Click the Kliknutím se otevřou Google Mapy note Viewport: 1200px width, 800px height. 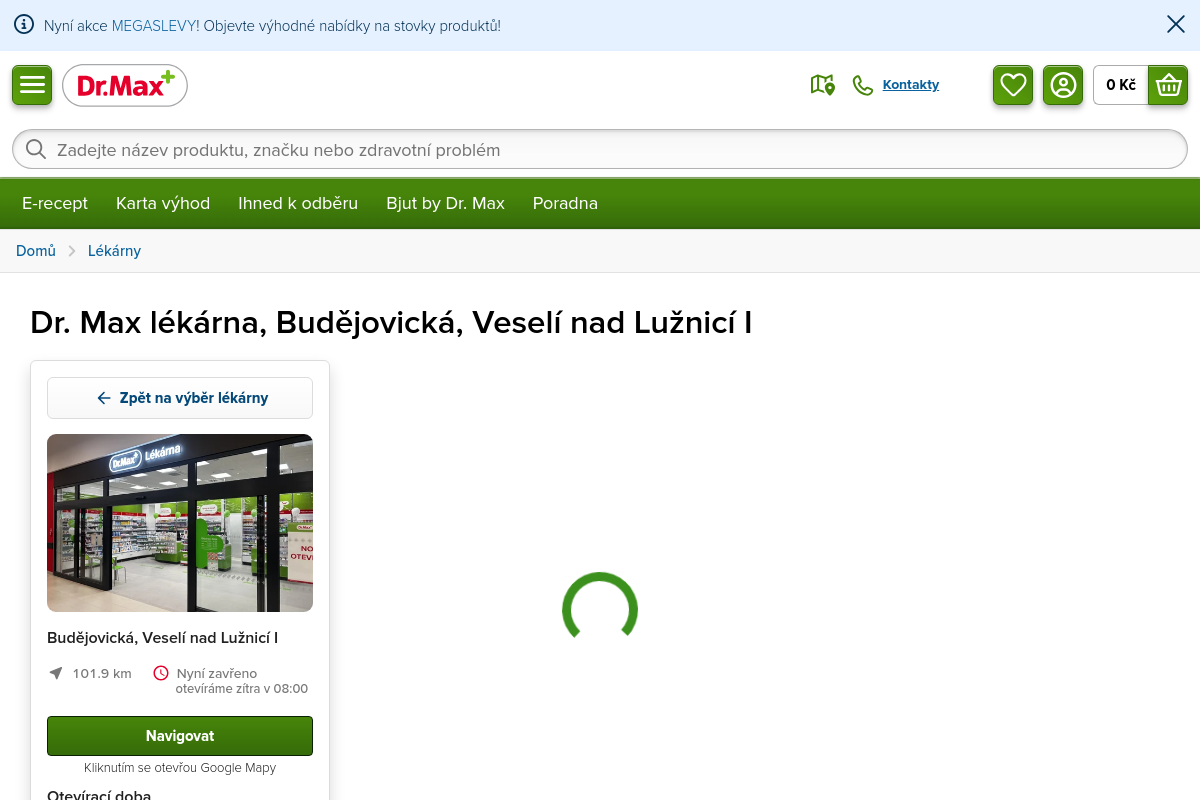(x=180, y=768)
